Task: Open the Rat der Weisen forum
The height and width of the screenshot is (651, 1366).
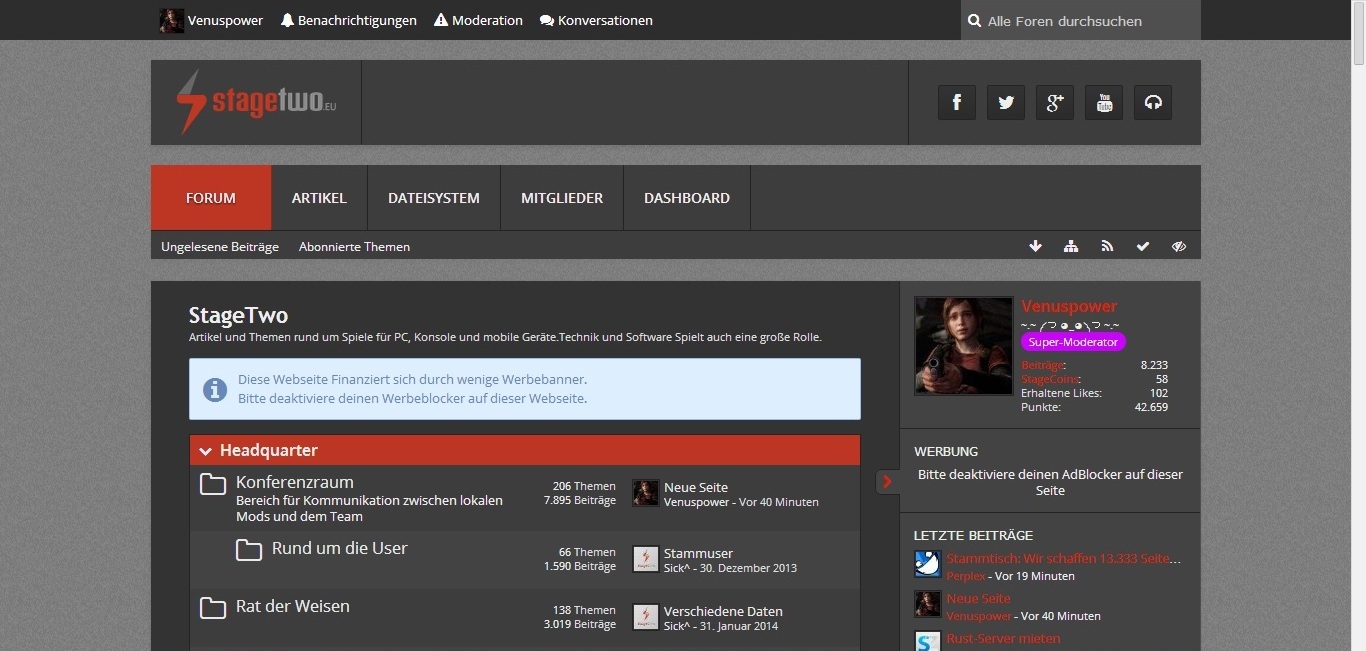Action: 293,606
